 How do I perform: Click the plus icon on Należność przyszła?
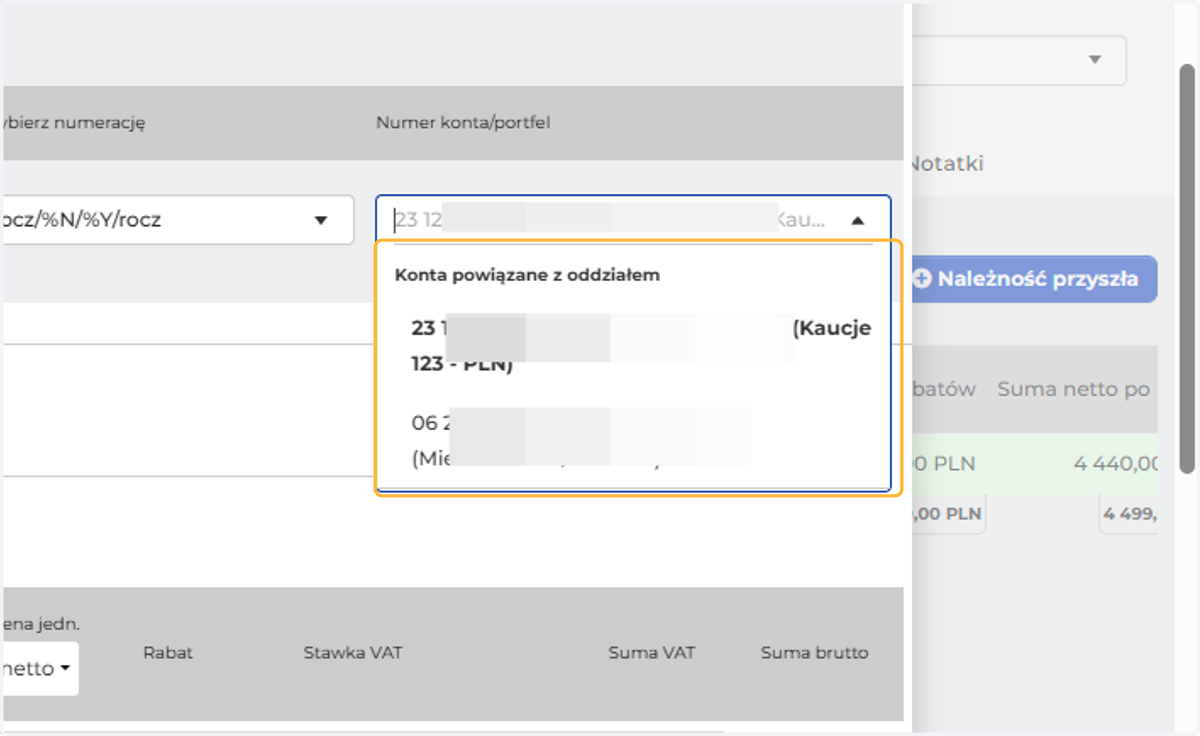(923, 279)
